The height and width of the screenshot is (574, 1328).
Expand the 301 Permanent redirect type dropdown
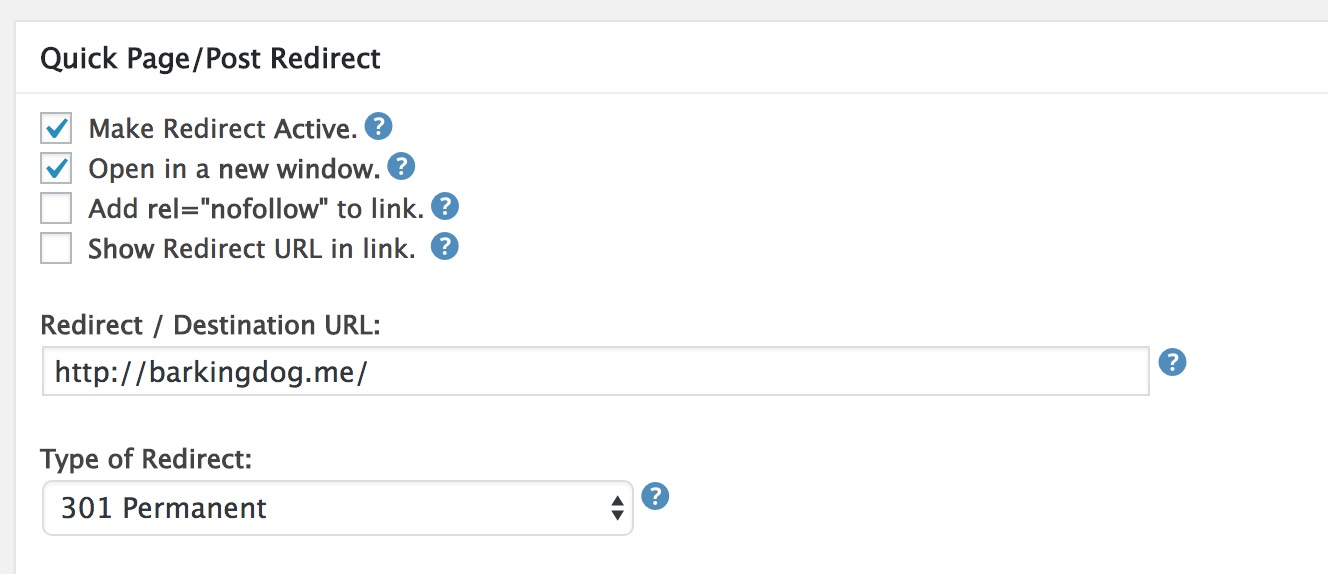(337, 508)
